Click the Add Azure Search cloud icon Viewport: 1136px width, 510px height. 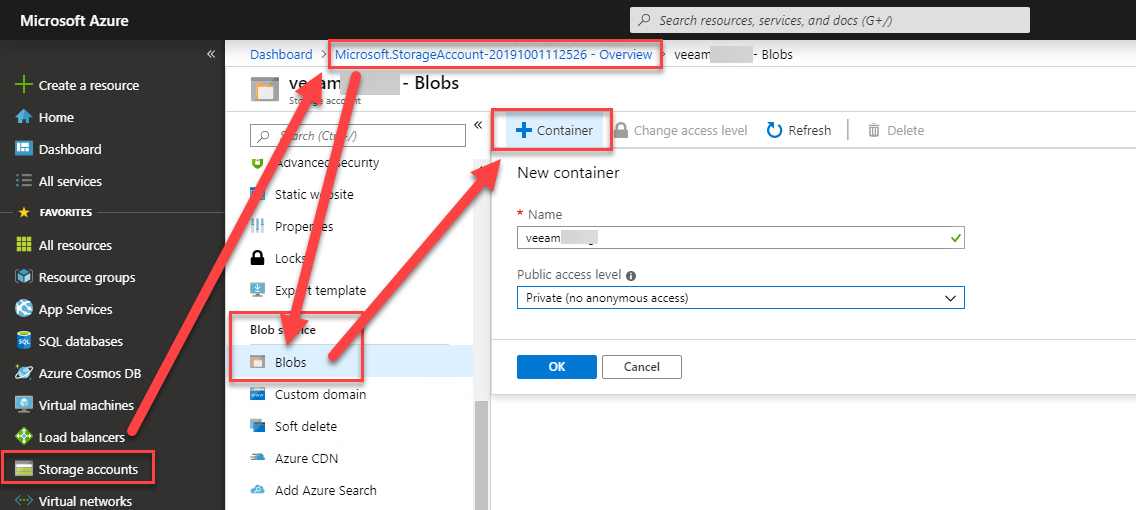click(x=257, y=490)
